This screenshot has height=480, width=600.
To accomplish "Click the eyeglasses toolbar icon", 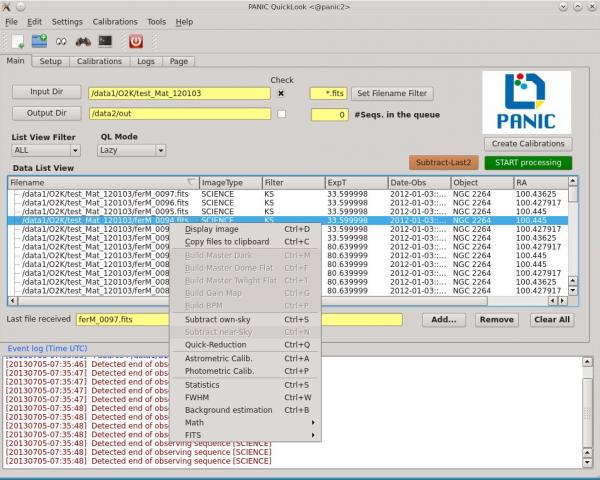I will click(62, 41).
